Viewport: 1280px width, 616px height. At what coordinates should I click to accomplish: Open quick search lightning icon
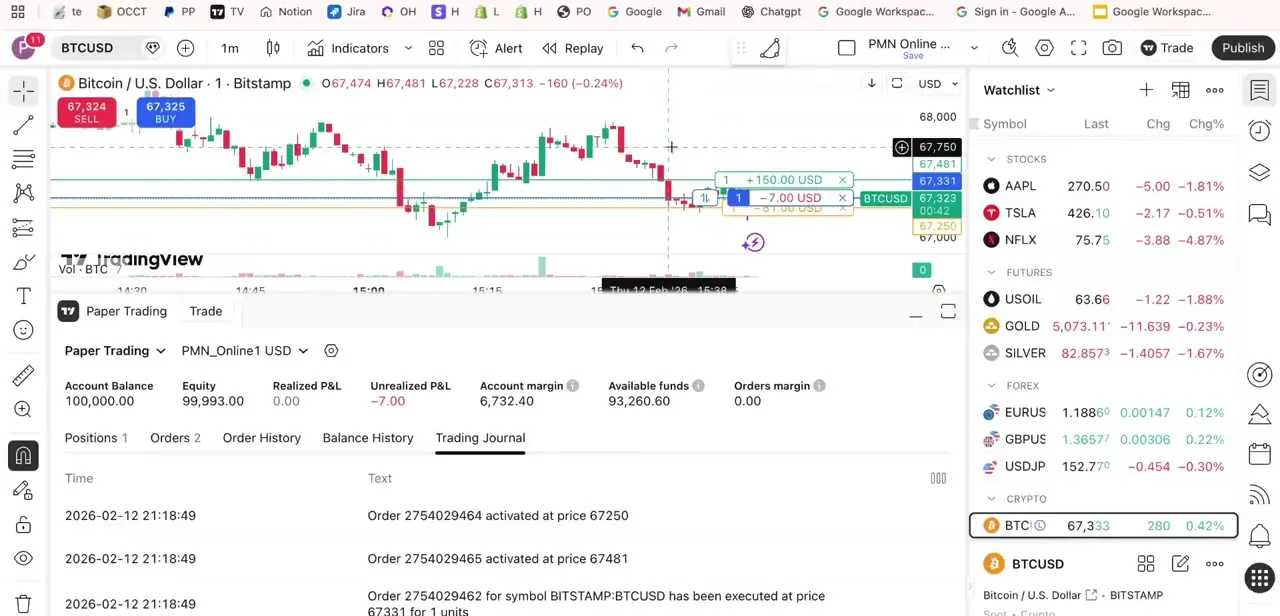click(1010, 48)
